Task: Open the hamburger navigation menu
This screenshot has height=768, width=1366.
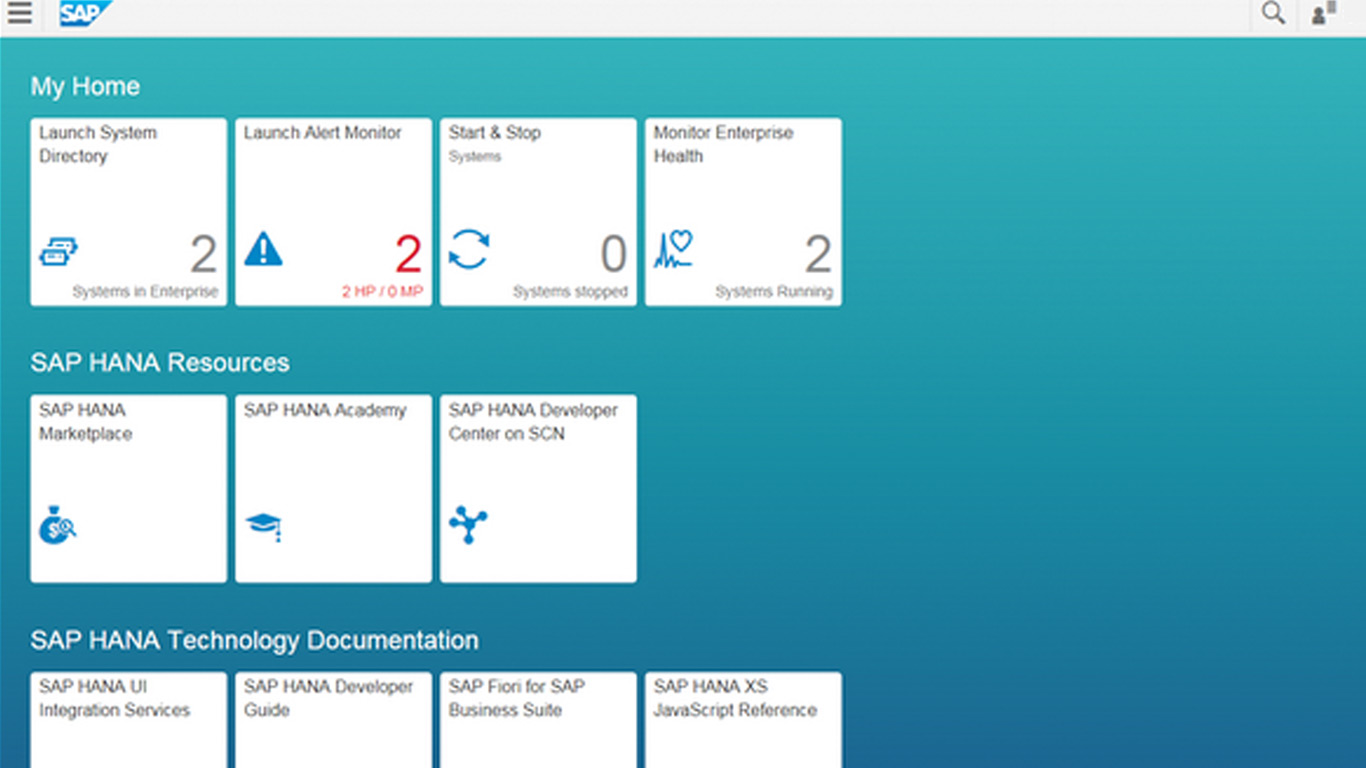Action: 19,13
